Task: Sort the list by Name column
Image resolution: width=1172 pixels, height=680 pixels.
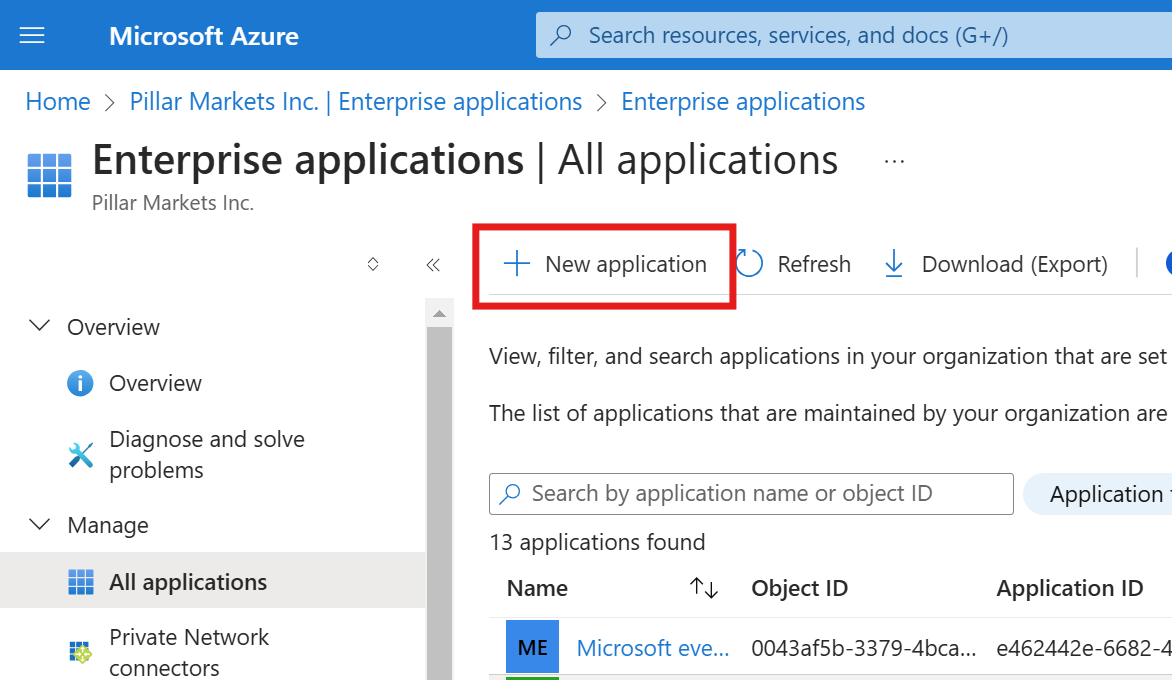Action: (x=703, y=588)
